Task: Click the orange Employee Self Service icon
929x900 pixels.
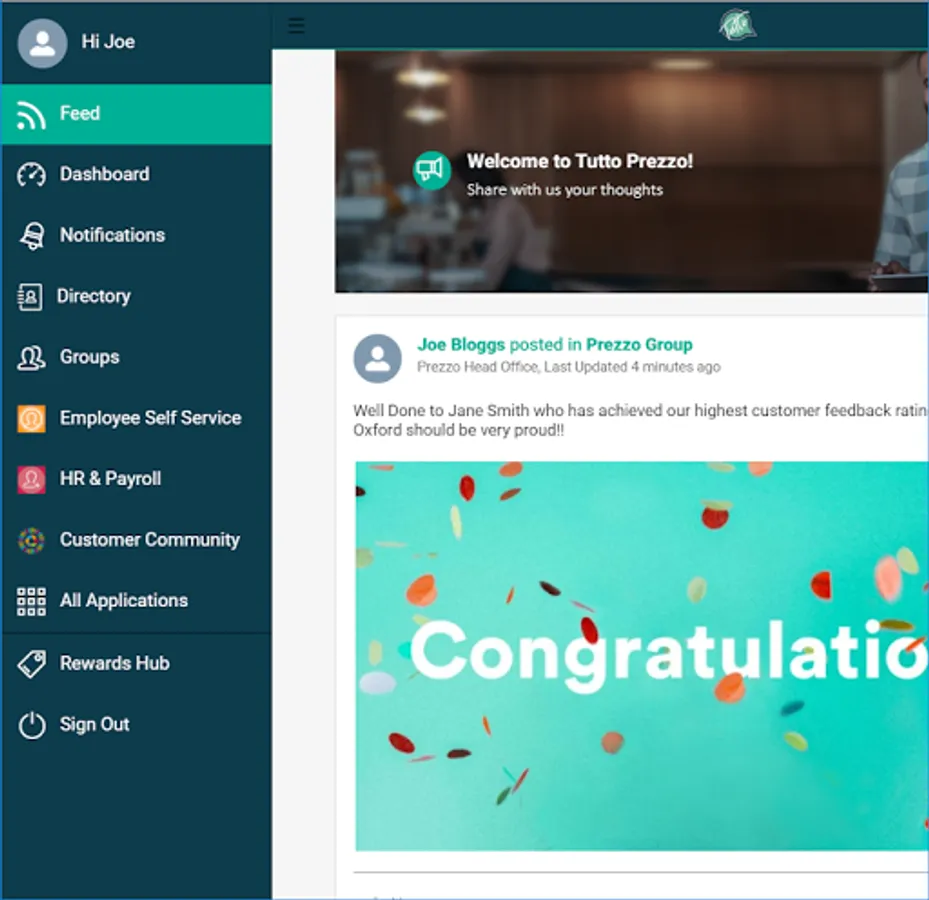Action: point(31,418)
